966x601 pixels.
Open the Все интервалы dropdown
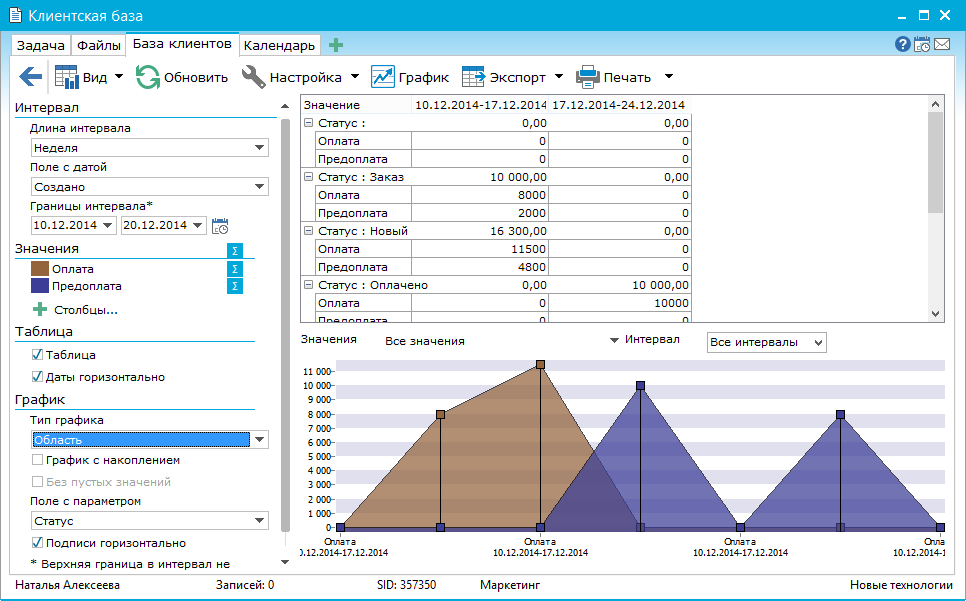766,342
